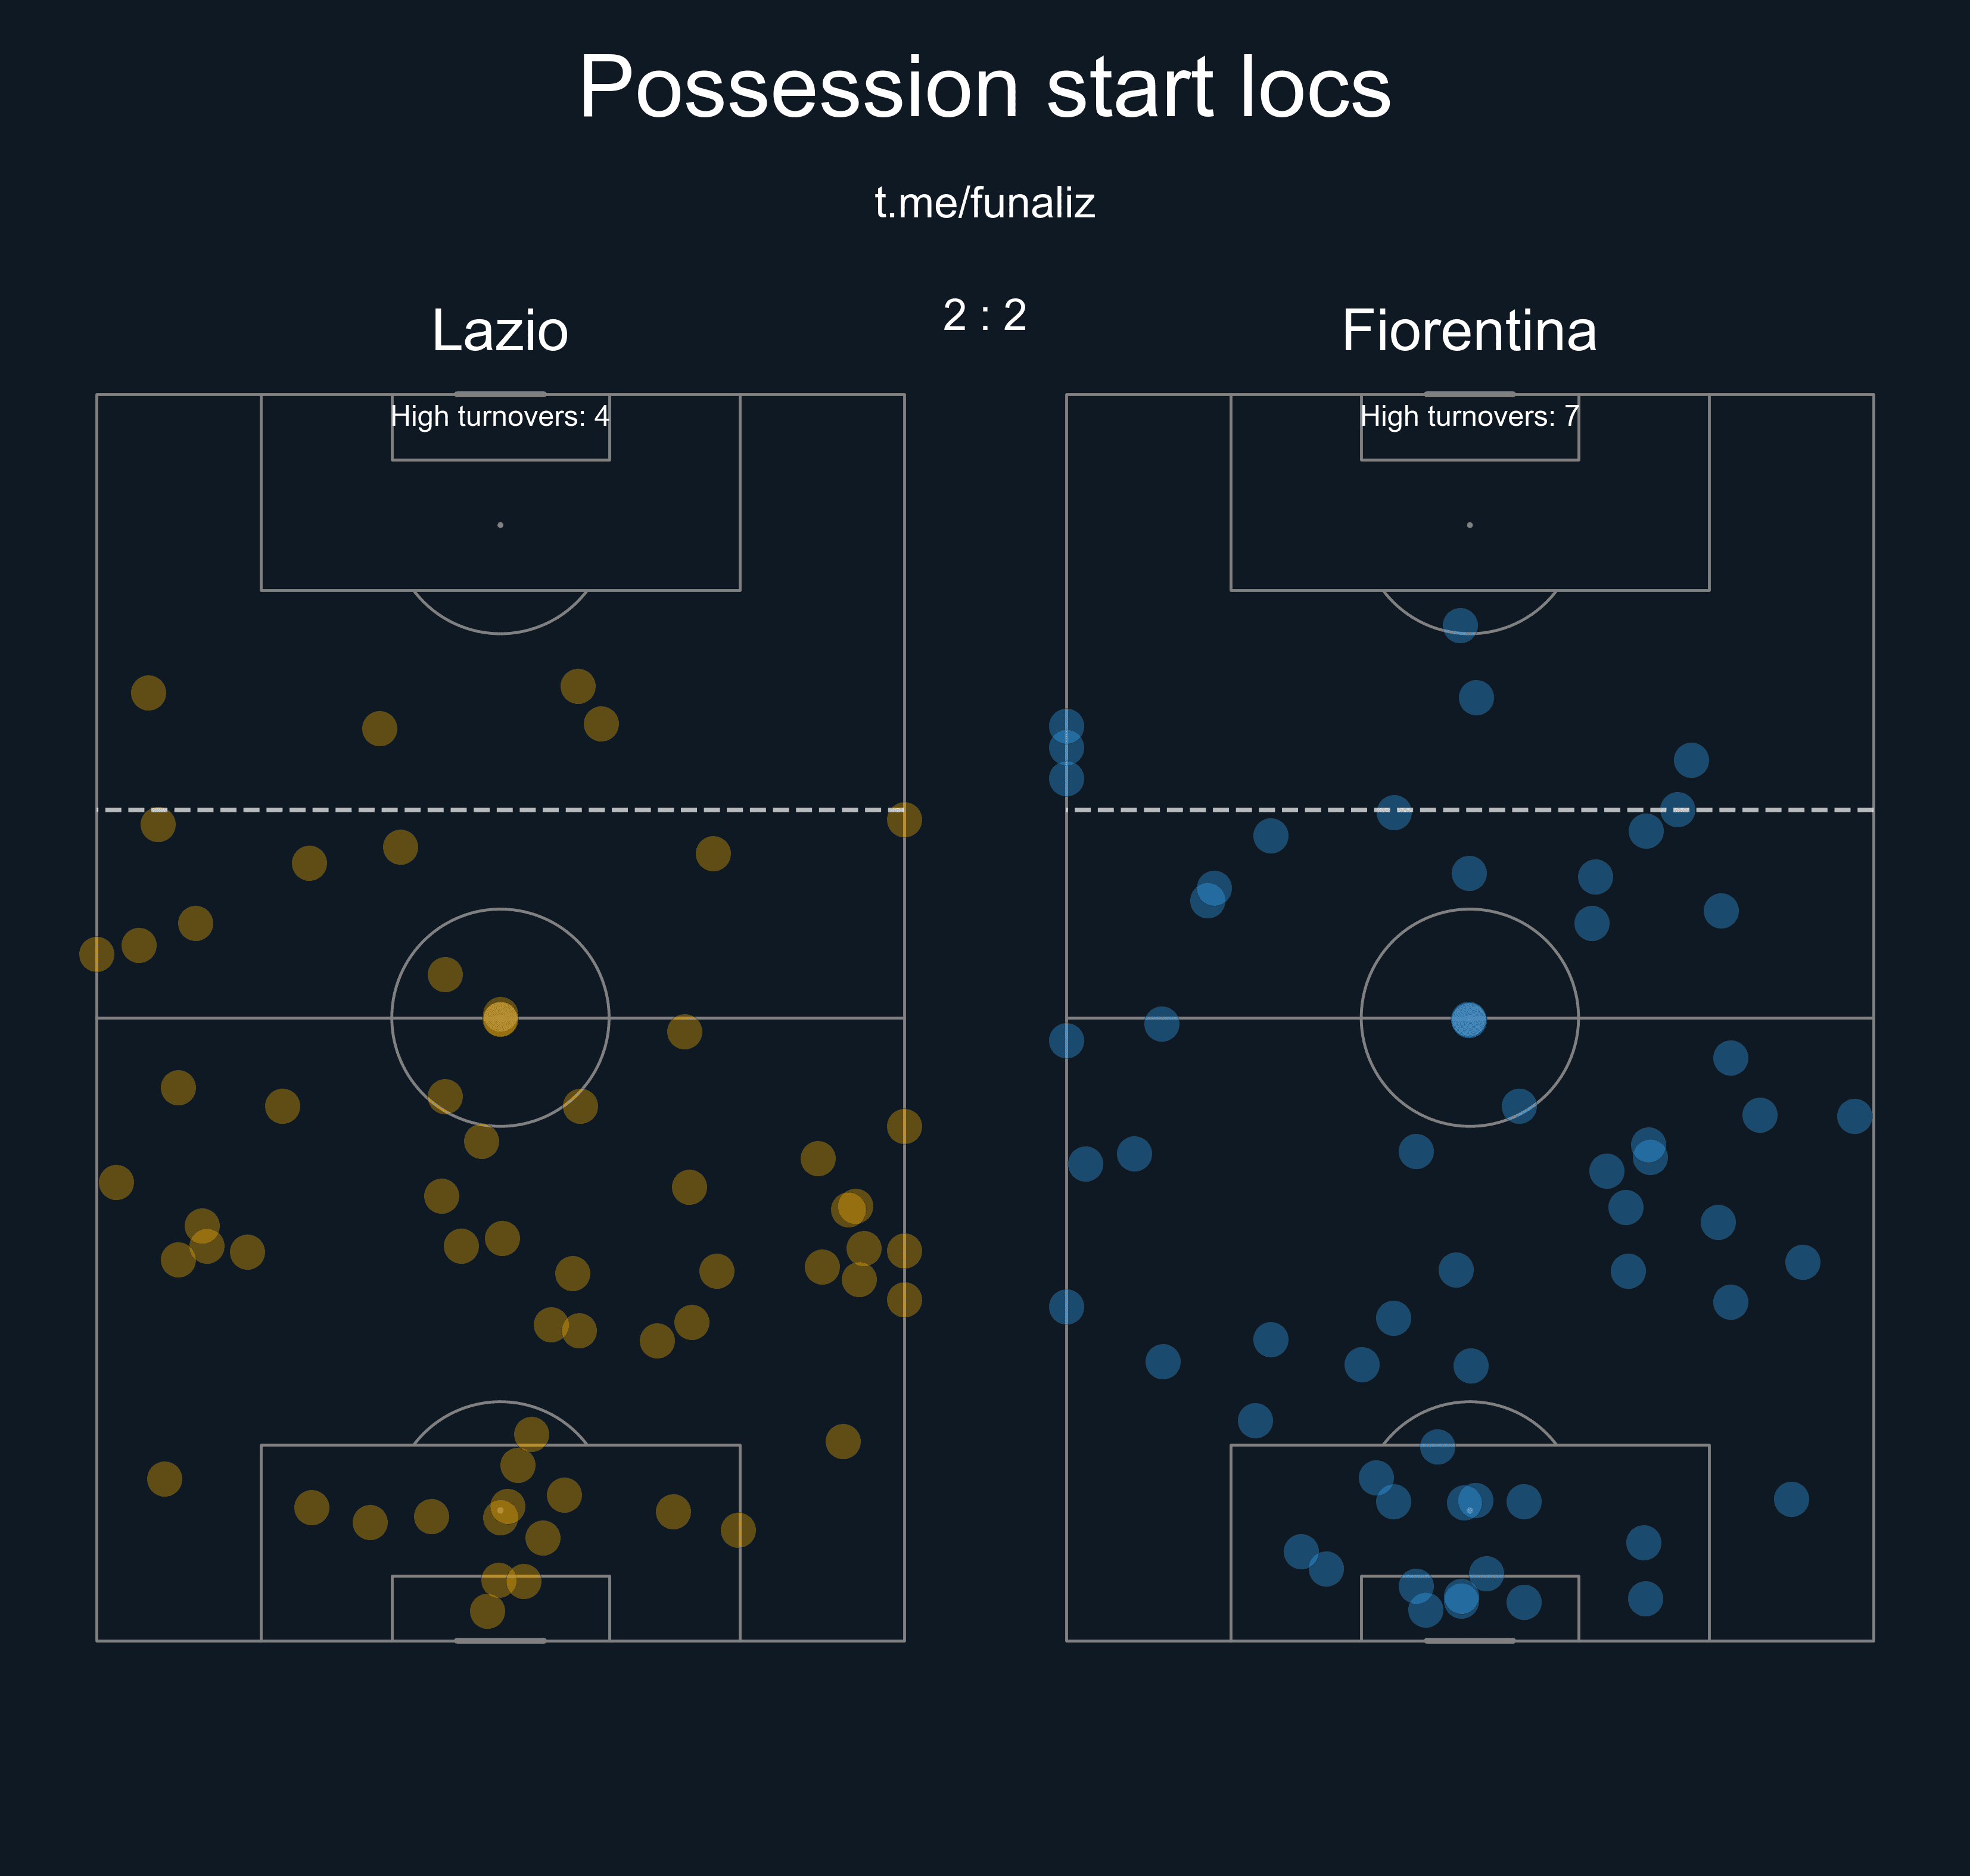Image resolution: width=1970 pixels, height=1876 pixels.
Task: Click the t.me/funaliz link text
Action: 984,203
